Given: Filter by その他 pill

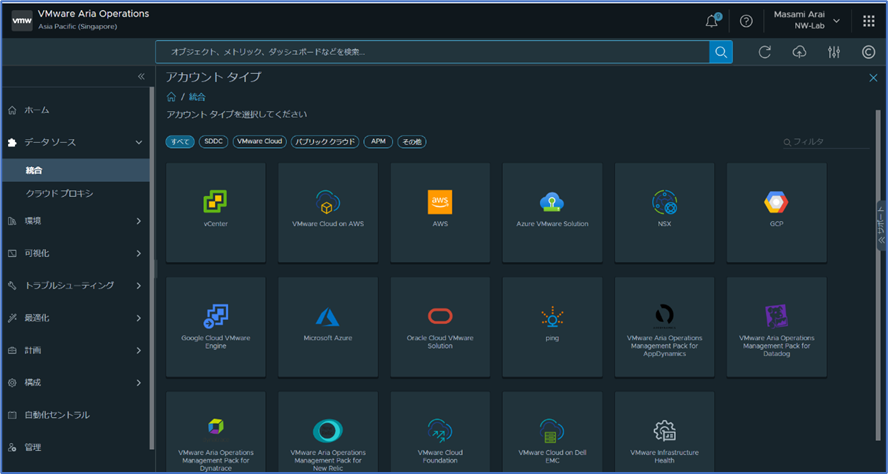Looking at the screenshot, I should click(412, 142).
